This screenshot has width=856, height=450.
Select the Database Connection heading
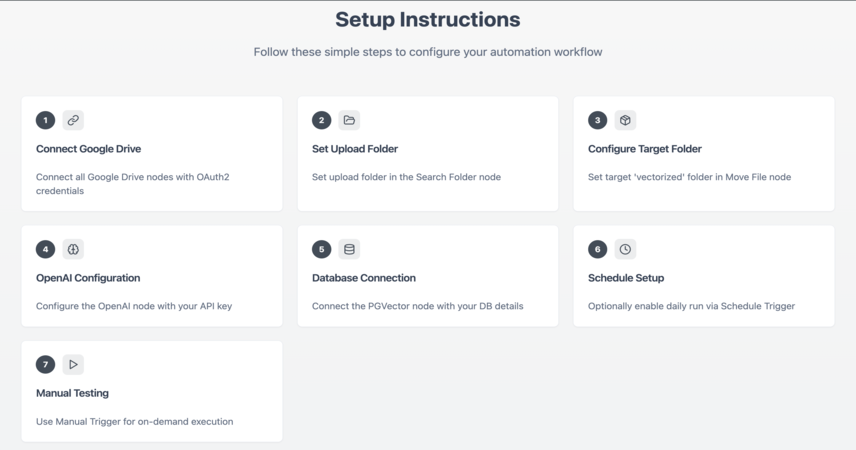click(364, 277)
